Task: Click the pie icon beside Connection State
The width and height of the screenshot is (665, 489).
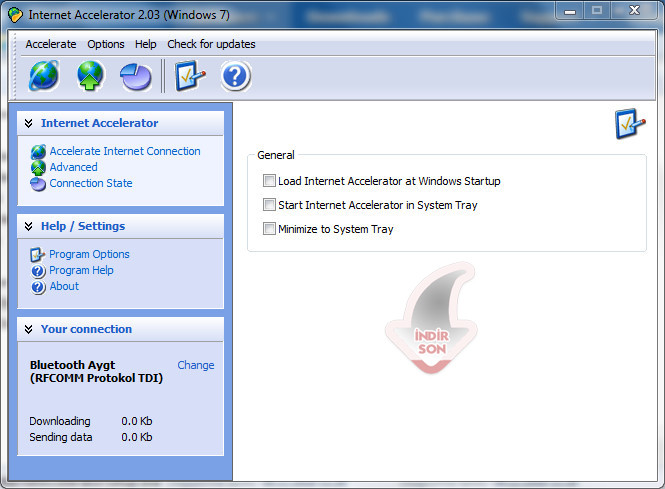Action: click(x=38, y=184)
